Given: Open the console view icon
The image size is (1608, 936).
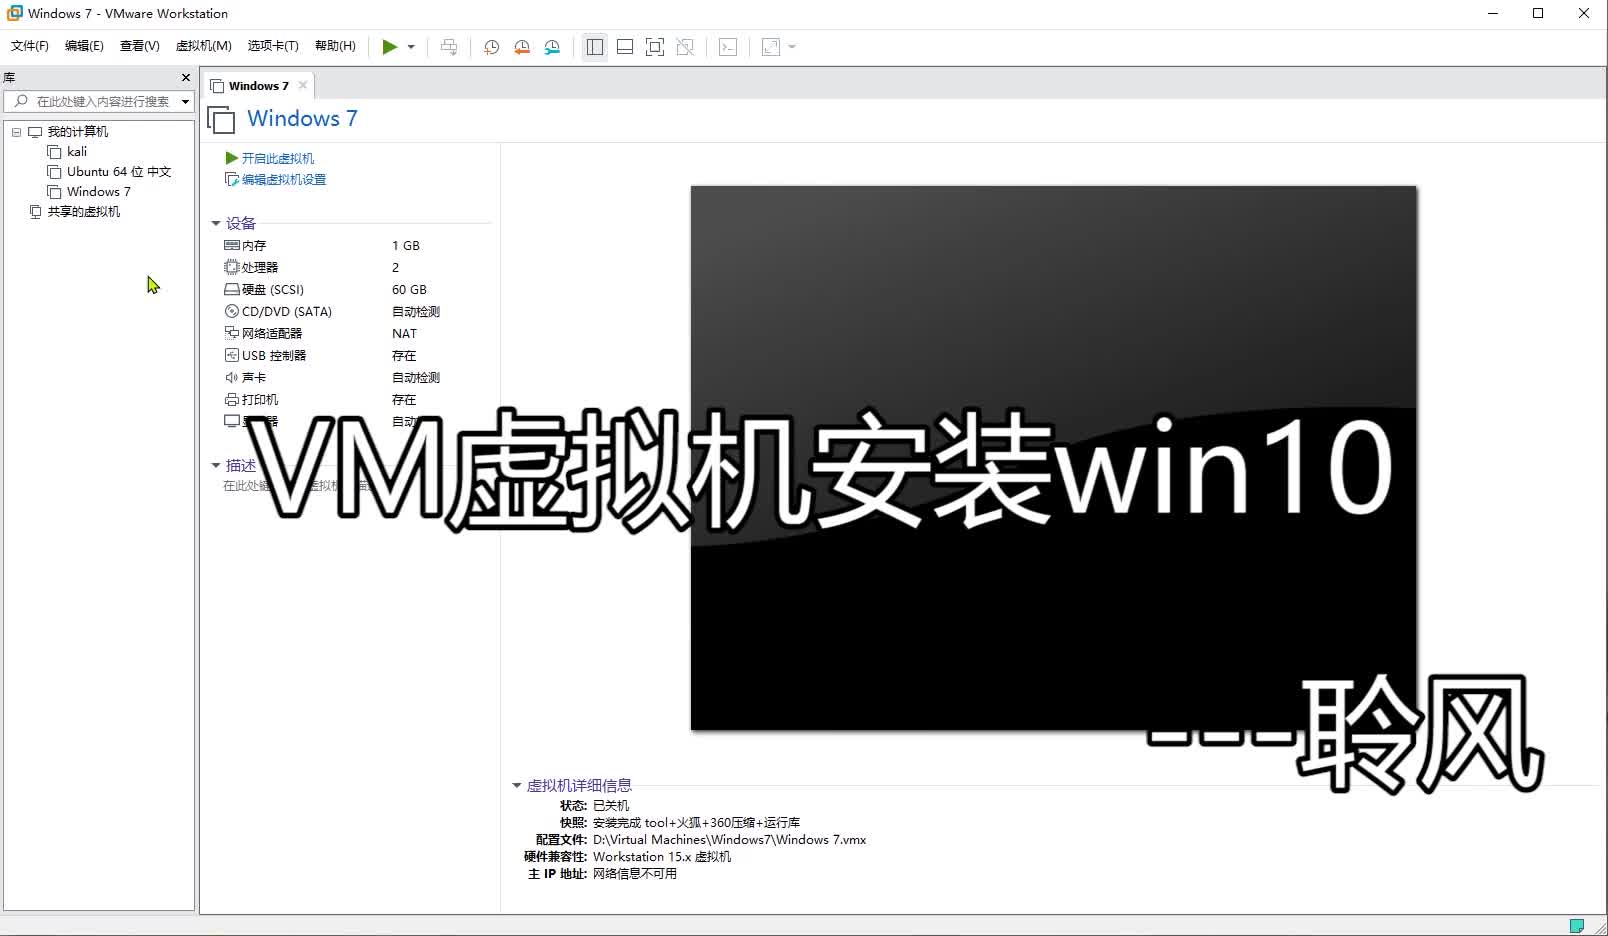Looking at the screenshot, I should click(728, 47).
